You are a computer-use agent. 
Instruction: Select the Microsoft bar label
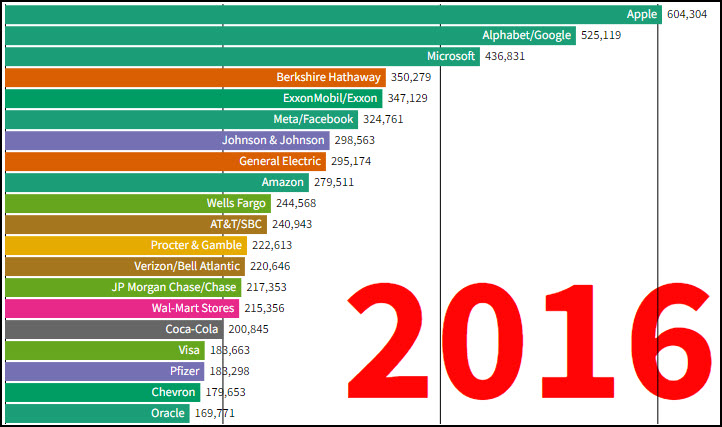click(x=451, y=56)
